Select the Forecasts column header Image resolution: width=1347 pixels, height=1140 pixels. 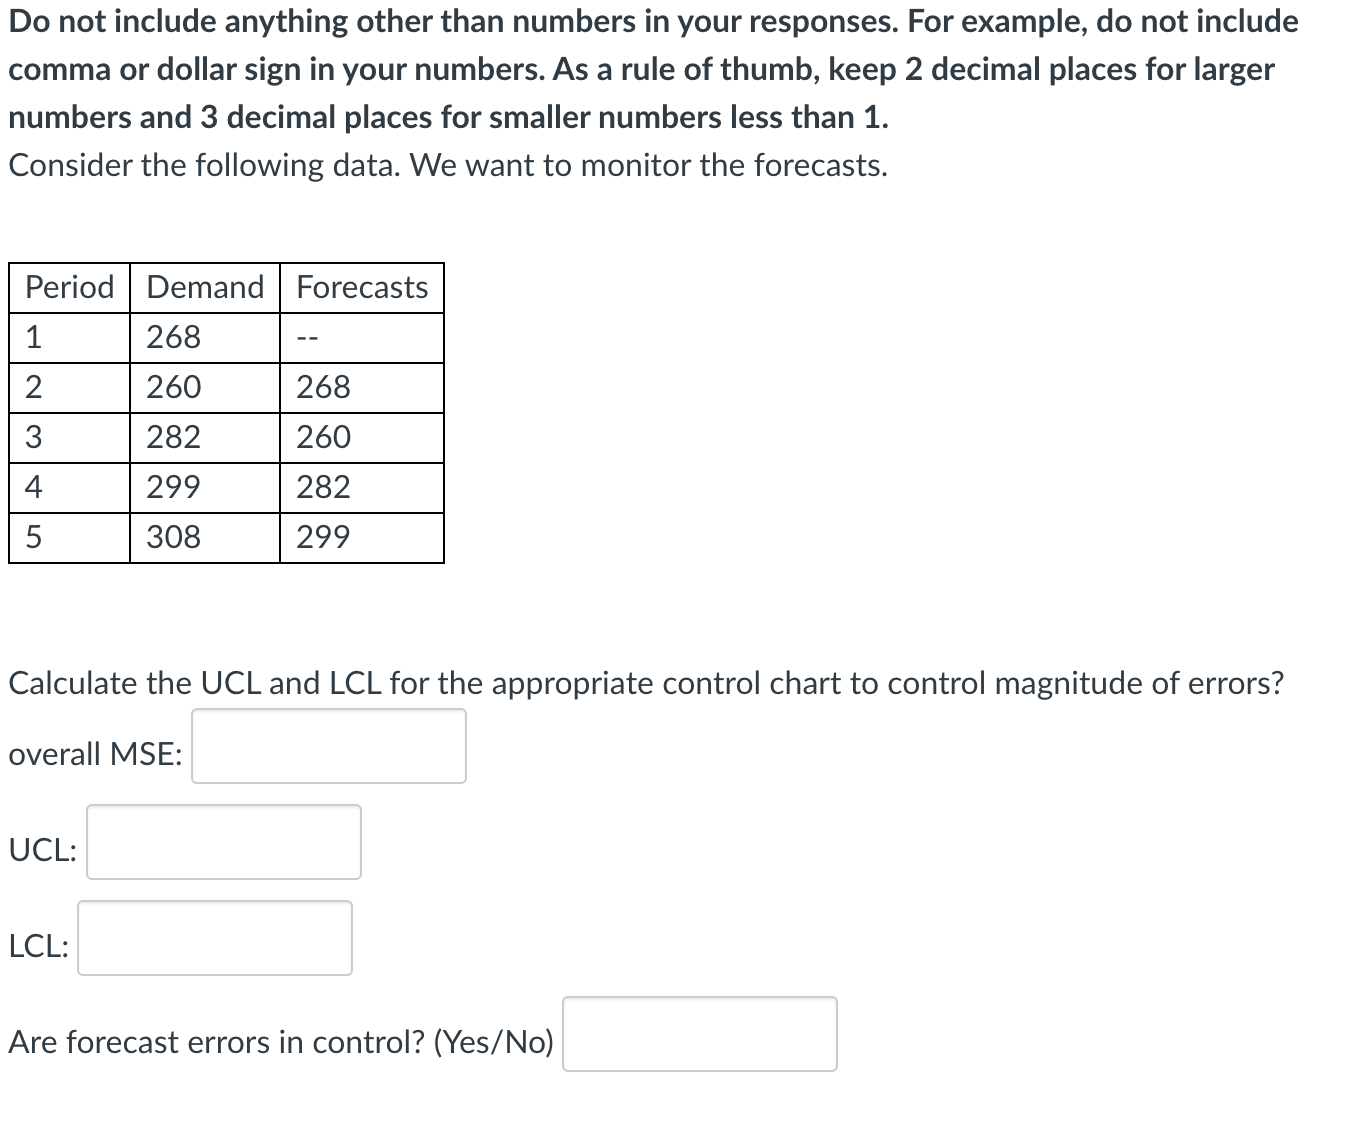[x=361, y=287]
